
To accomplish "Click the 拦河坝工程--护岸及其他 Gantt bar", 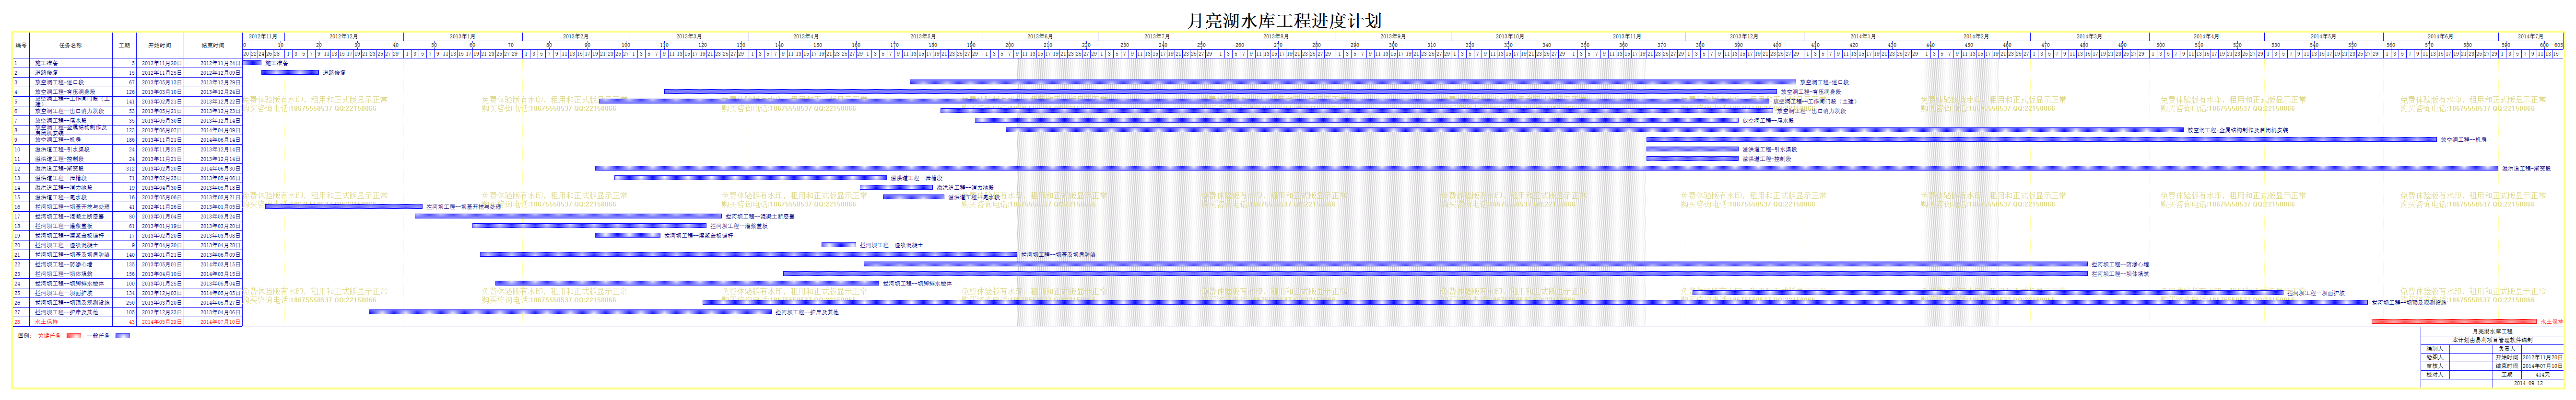I will tap(570, 312).
